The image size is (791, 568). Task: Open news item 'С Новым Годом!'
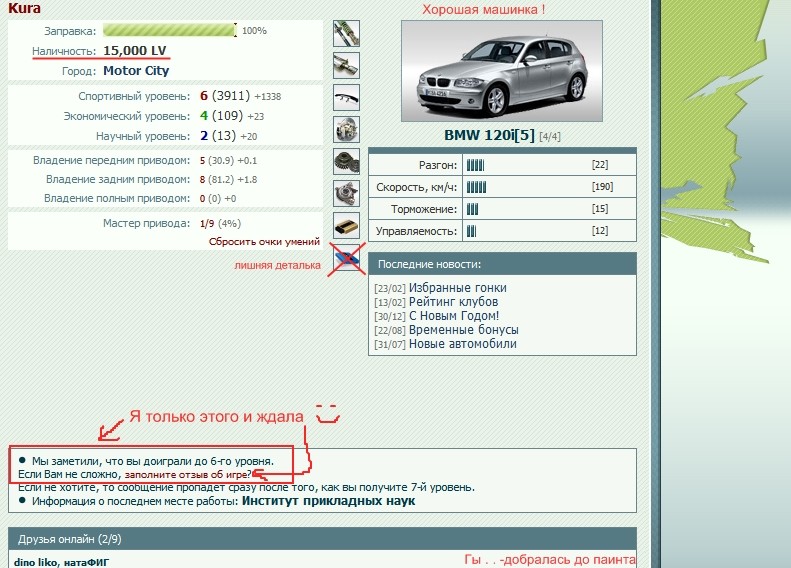tap(454, 316)
